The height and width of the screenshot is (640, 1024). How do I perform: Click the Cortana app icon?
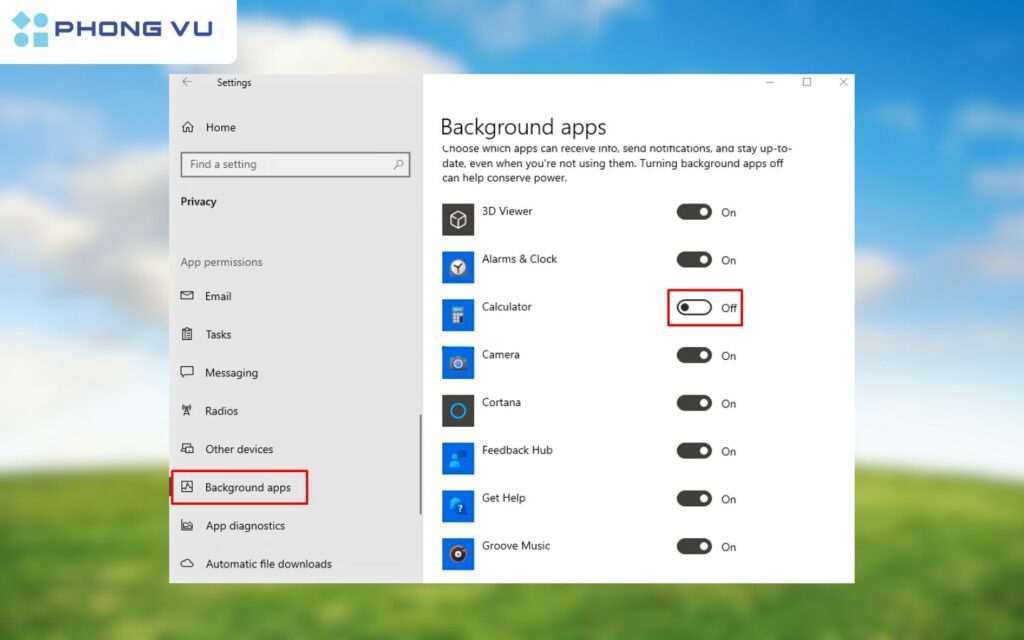point(457,410)
